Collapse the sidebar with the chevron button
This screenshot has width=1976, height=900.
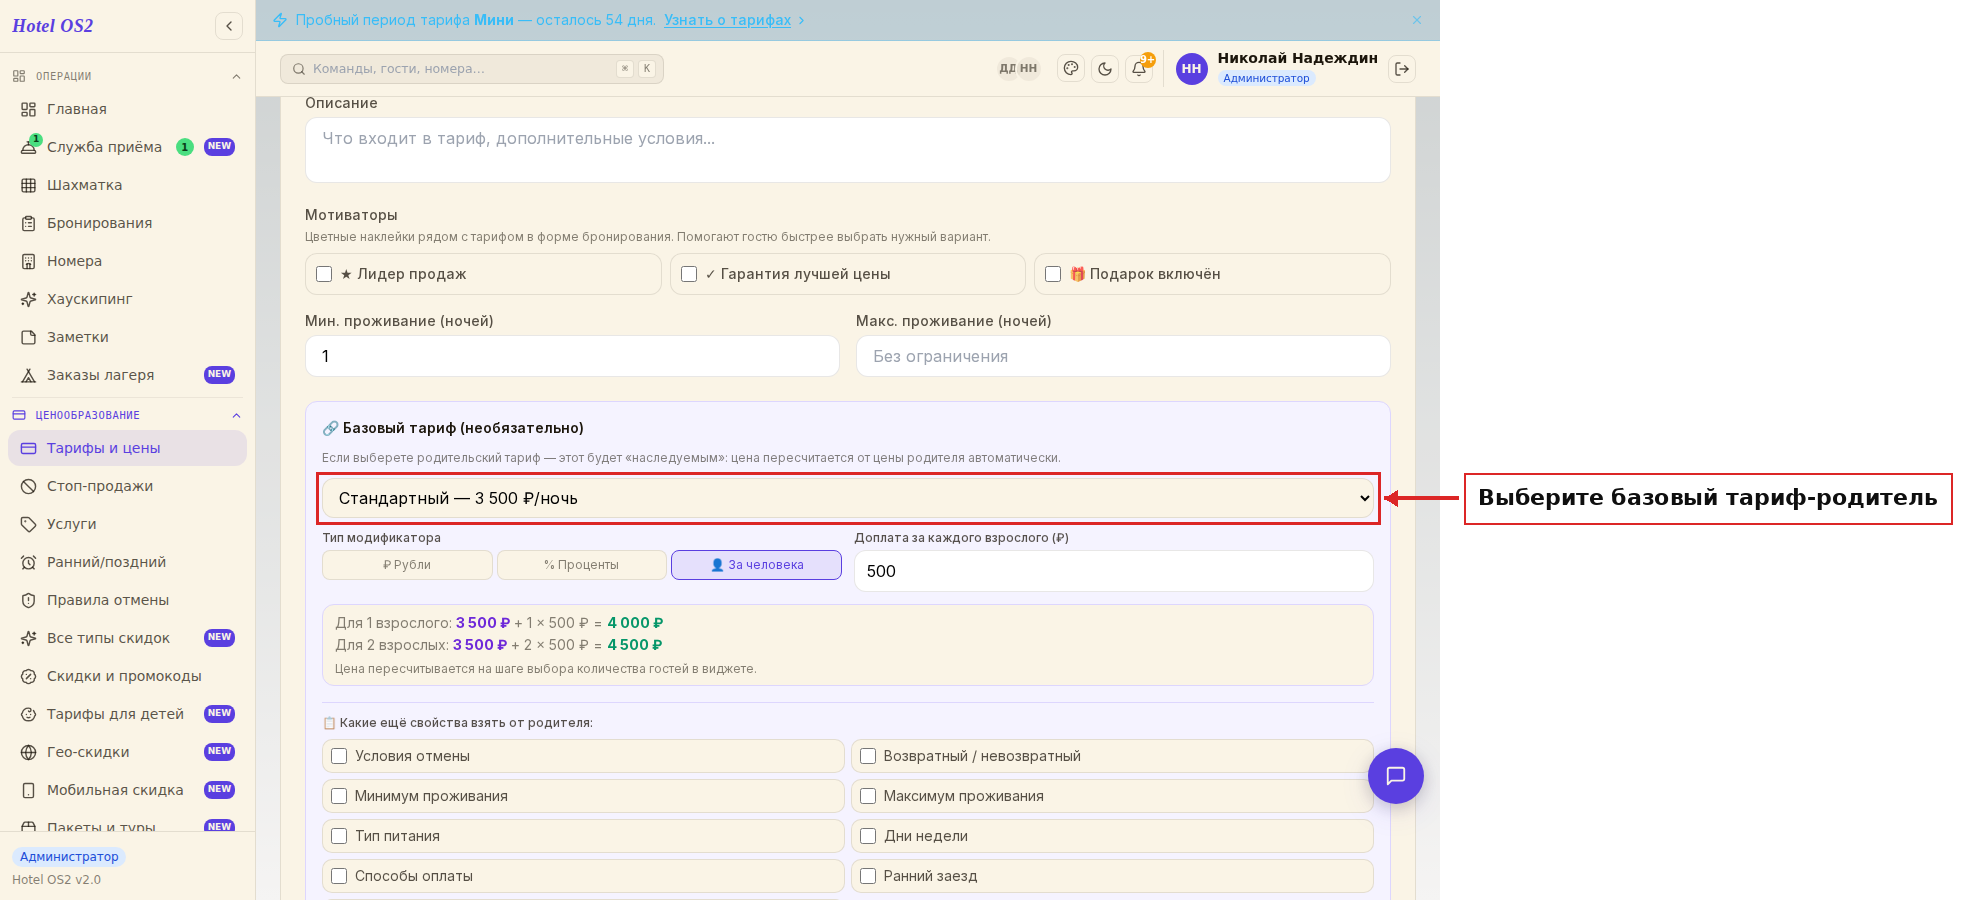coord(229,26)
